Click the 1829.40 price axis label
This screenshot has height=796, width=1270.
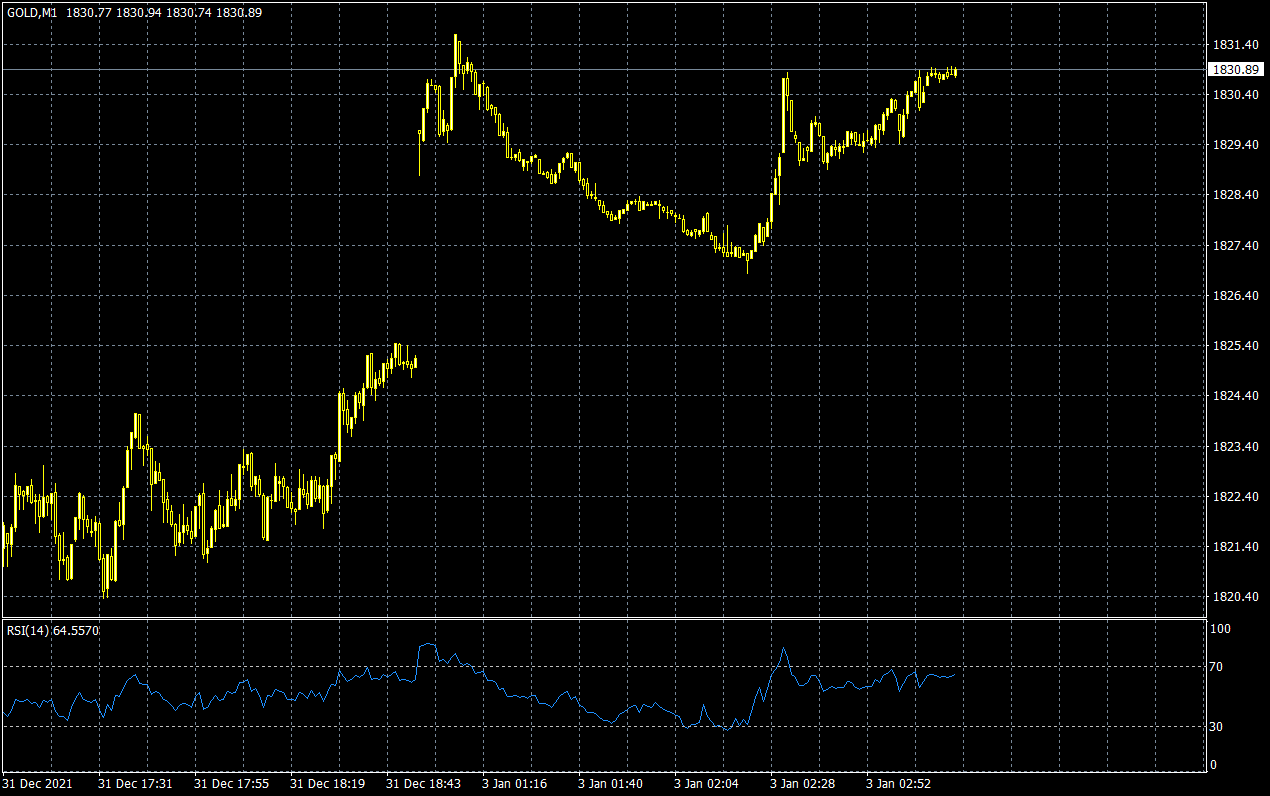click(1234, 145)
